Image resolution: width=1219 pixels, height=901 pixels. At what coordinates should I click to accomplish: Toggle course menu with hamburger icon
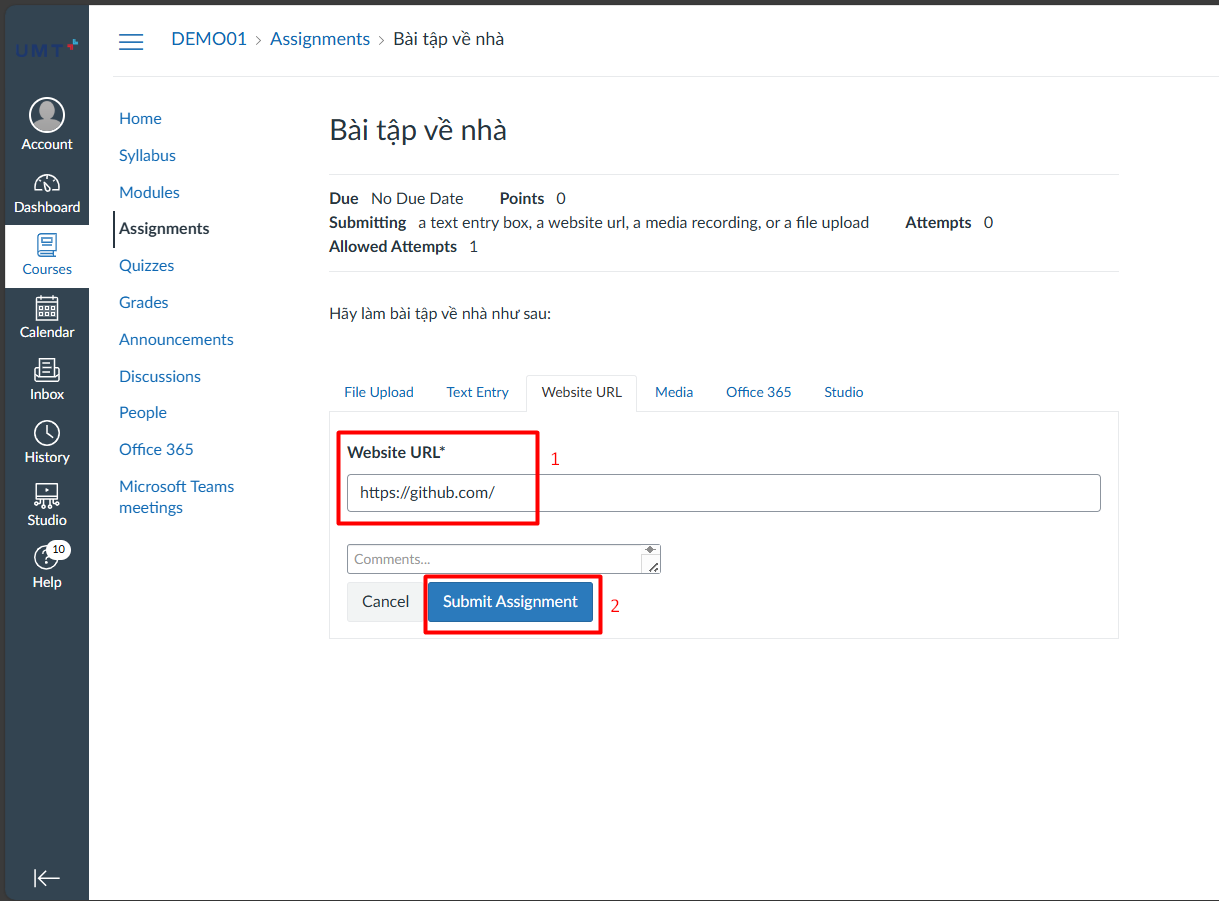tap(131, 41)
